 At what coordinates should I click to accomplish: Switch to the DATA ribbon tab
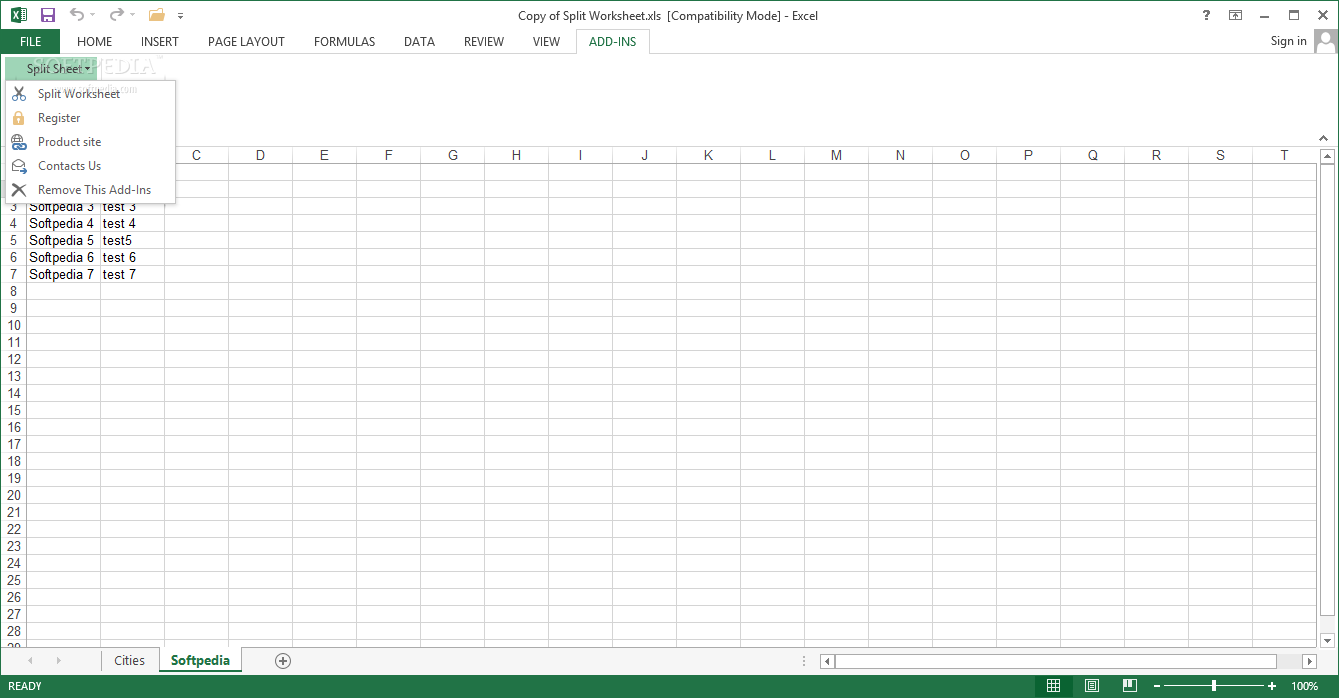(x=419, y=41)
